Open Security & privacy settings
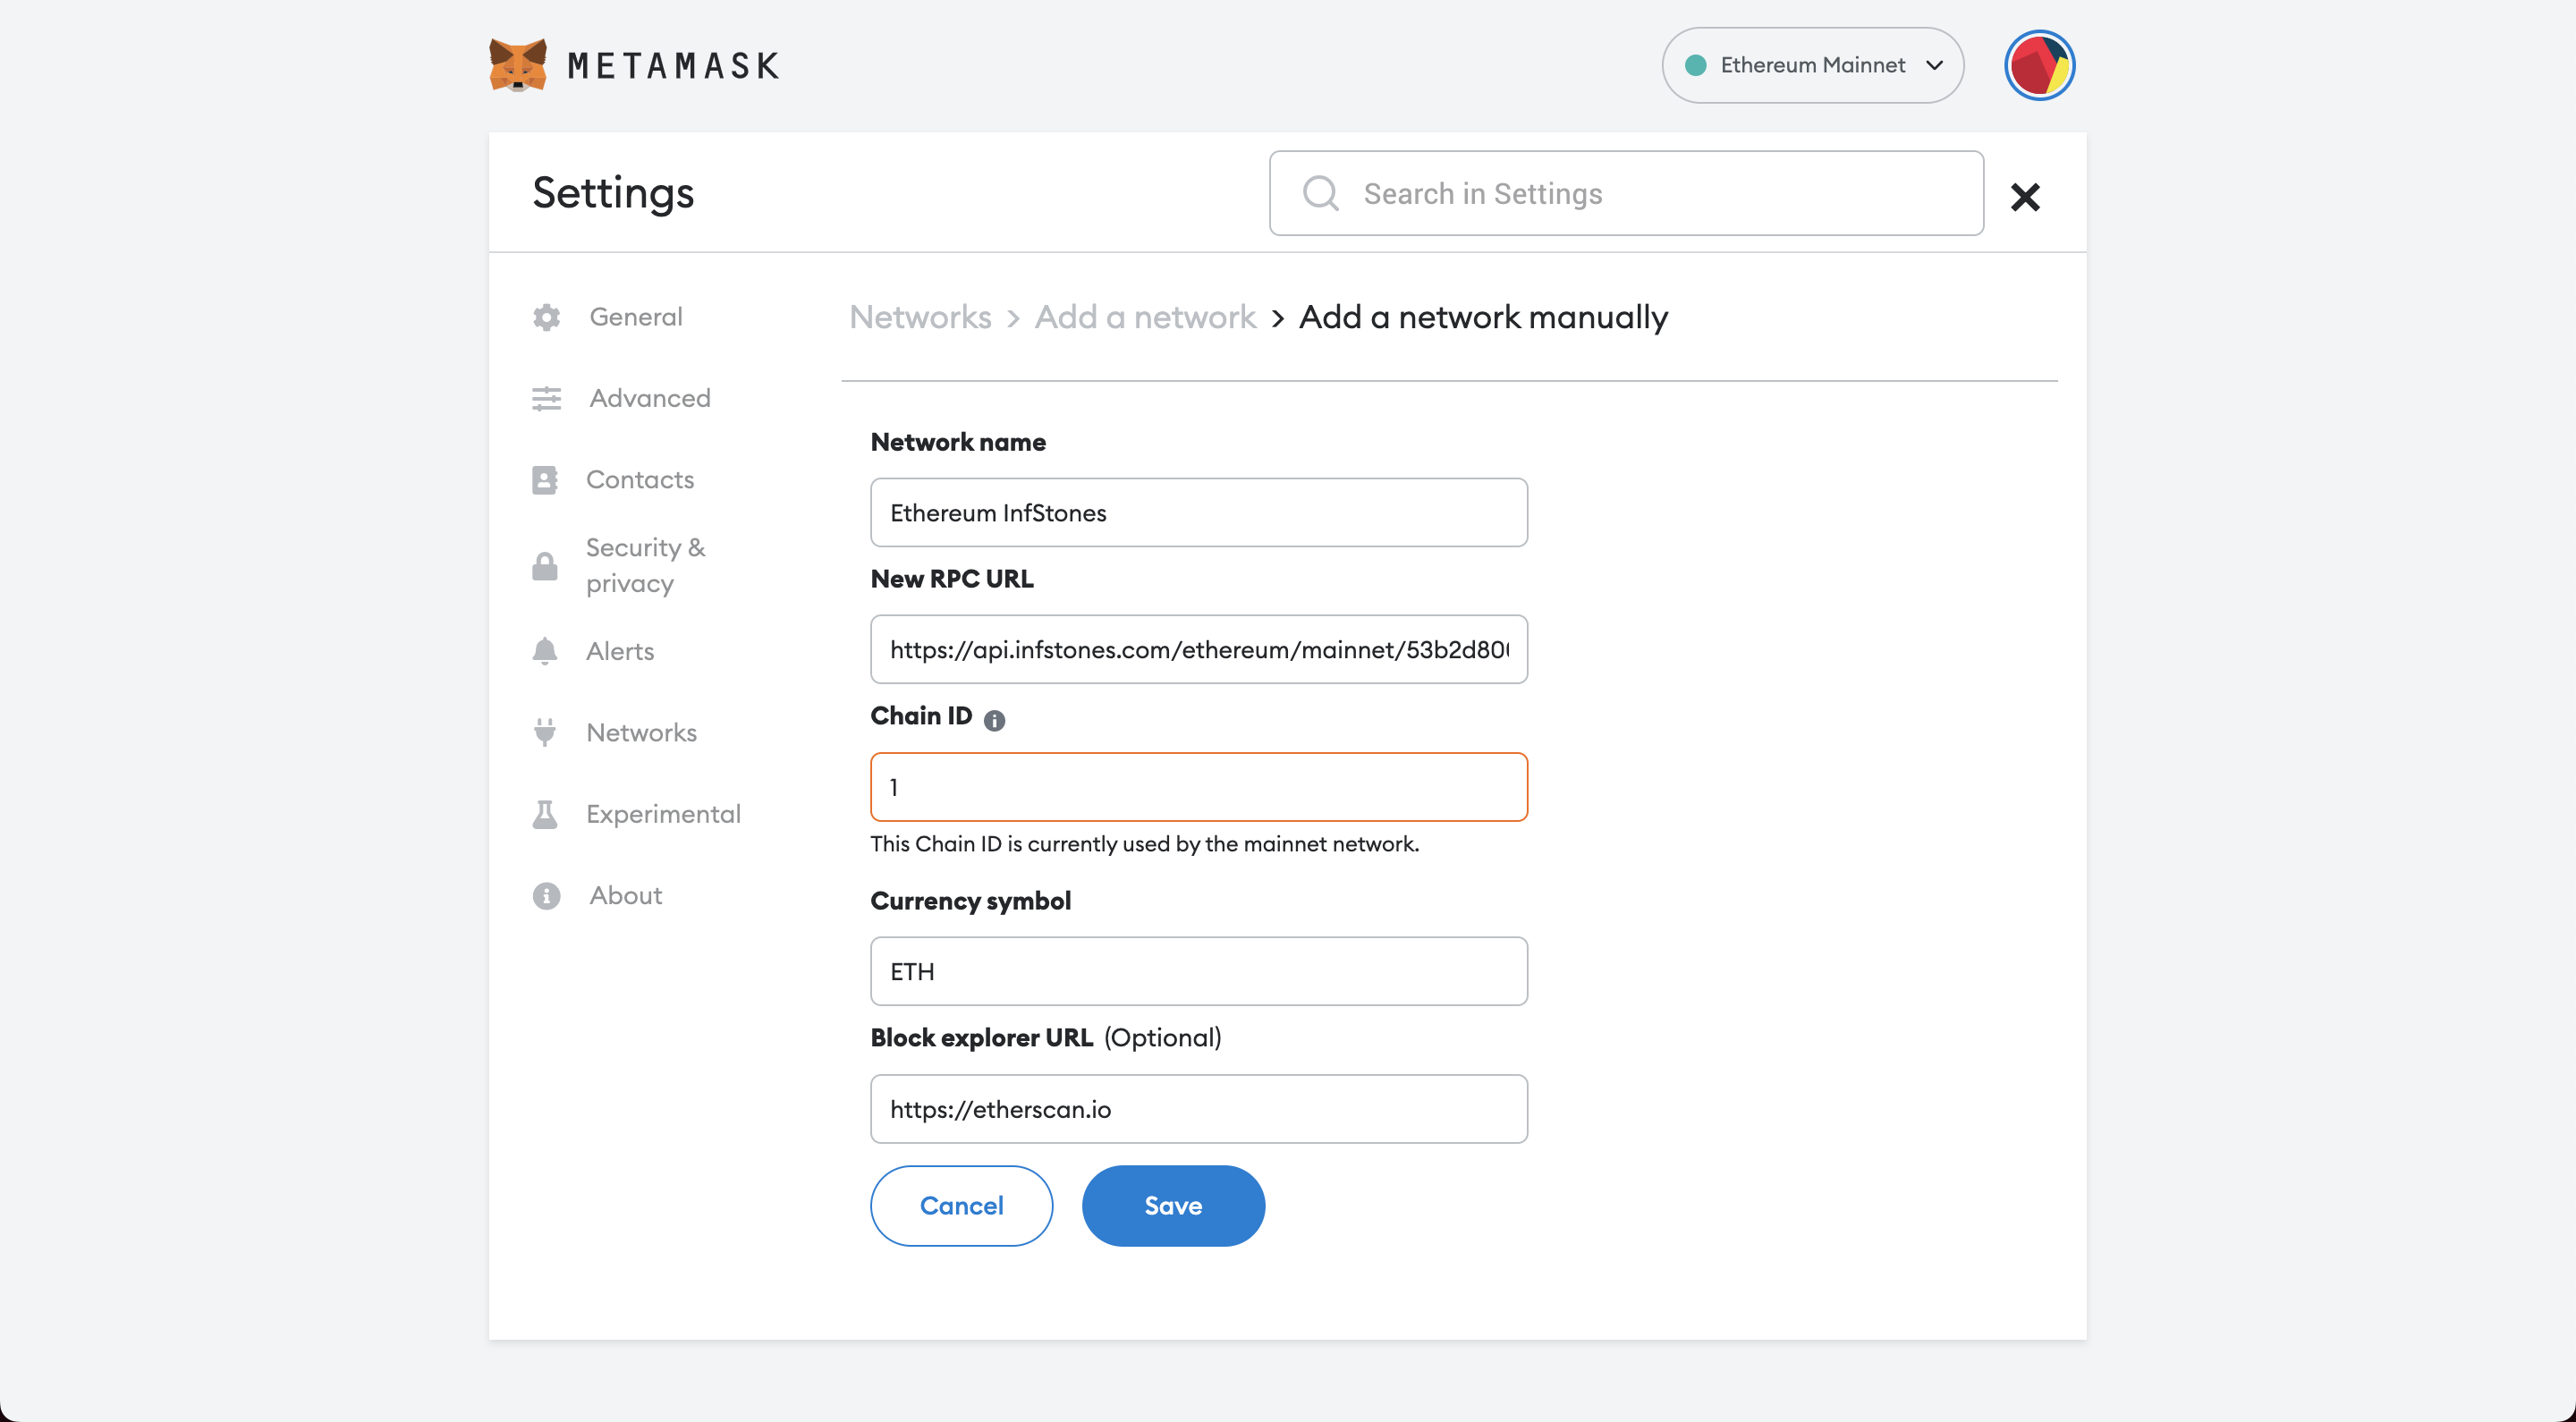 pyautogui.click(x=645, y=565)
